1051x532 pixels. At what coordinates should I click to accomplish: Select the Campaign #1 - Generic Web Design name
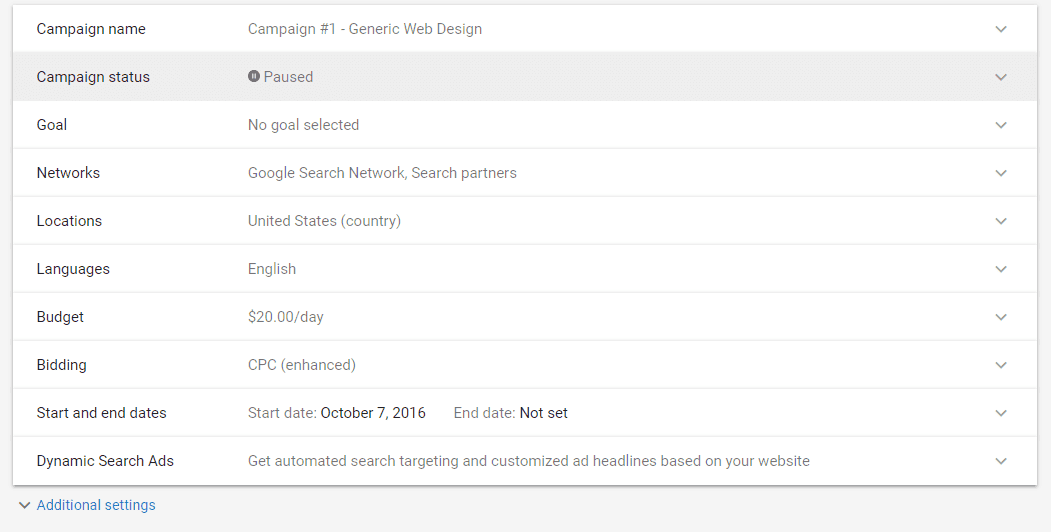click(x=365, y=29)
